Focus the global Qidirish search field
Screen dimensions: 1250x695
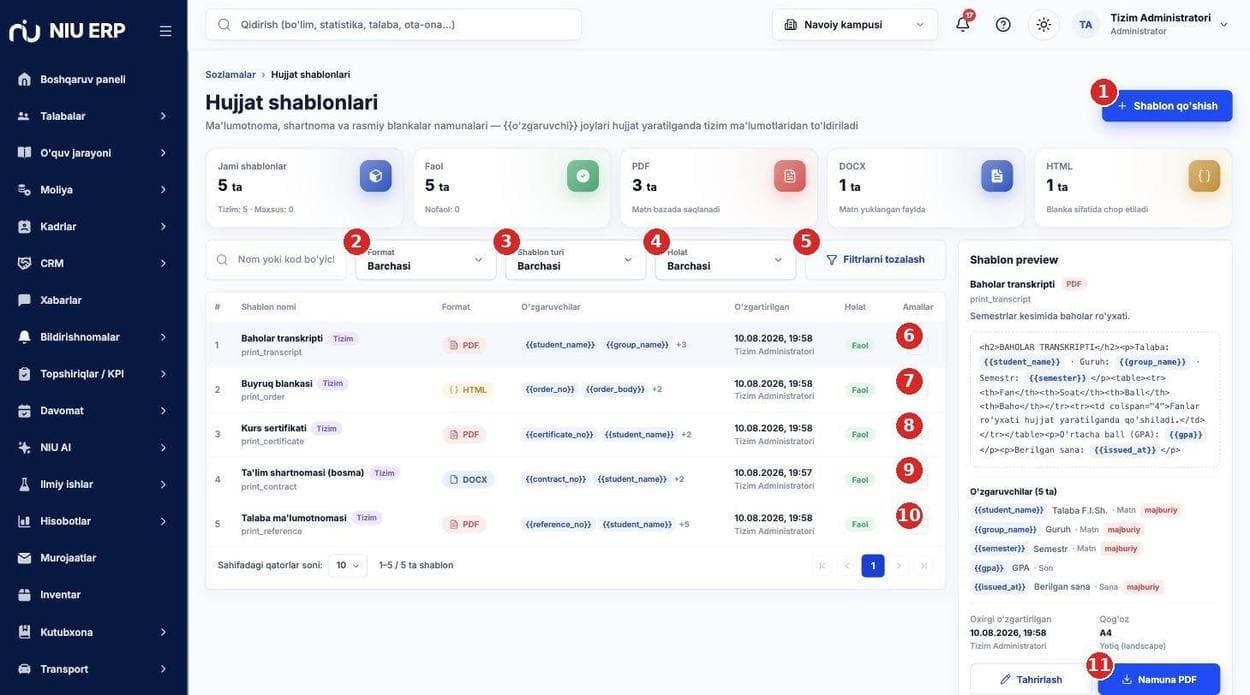393,24
